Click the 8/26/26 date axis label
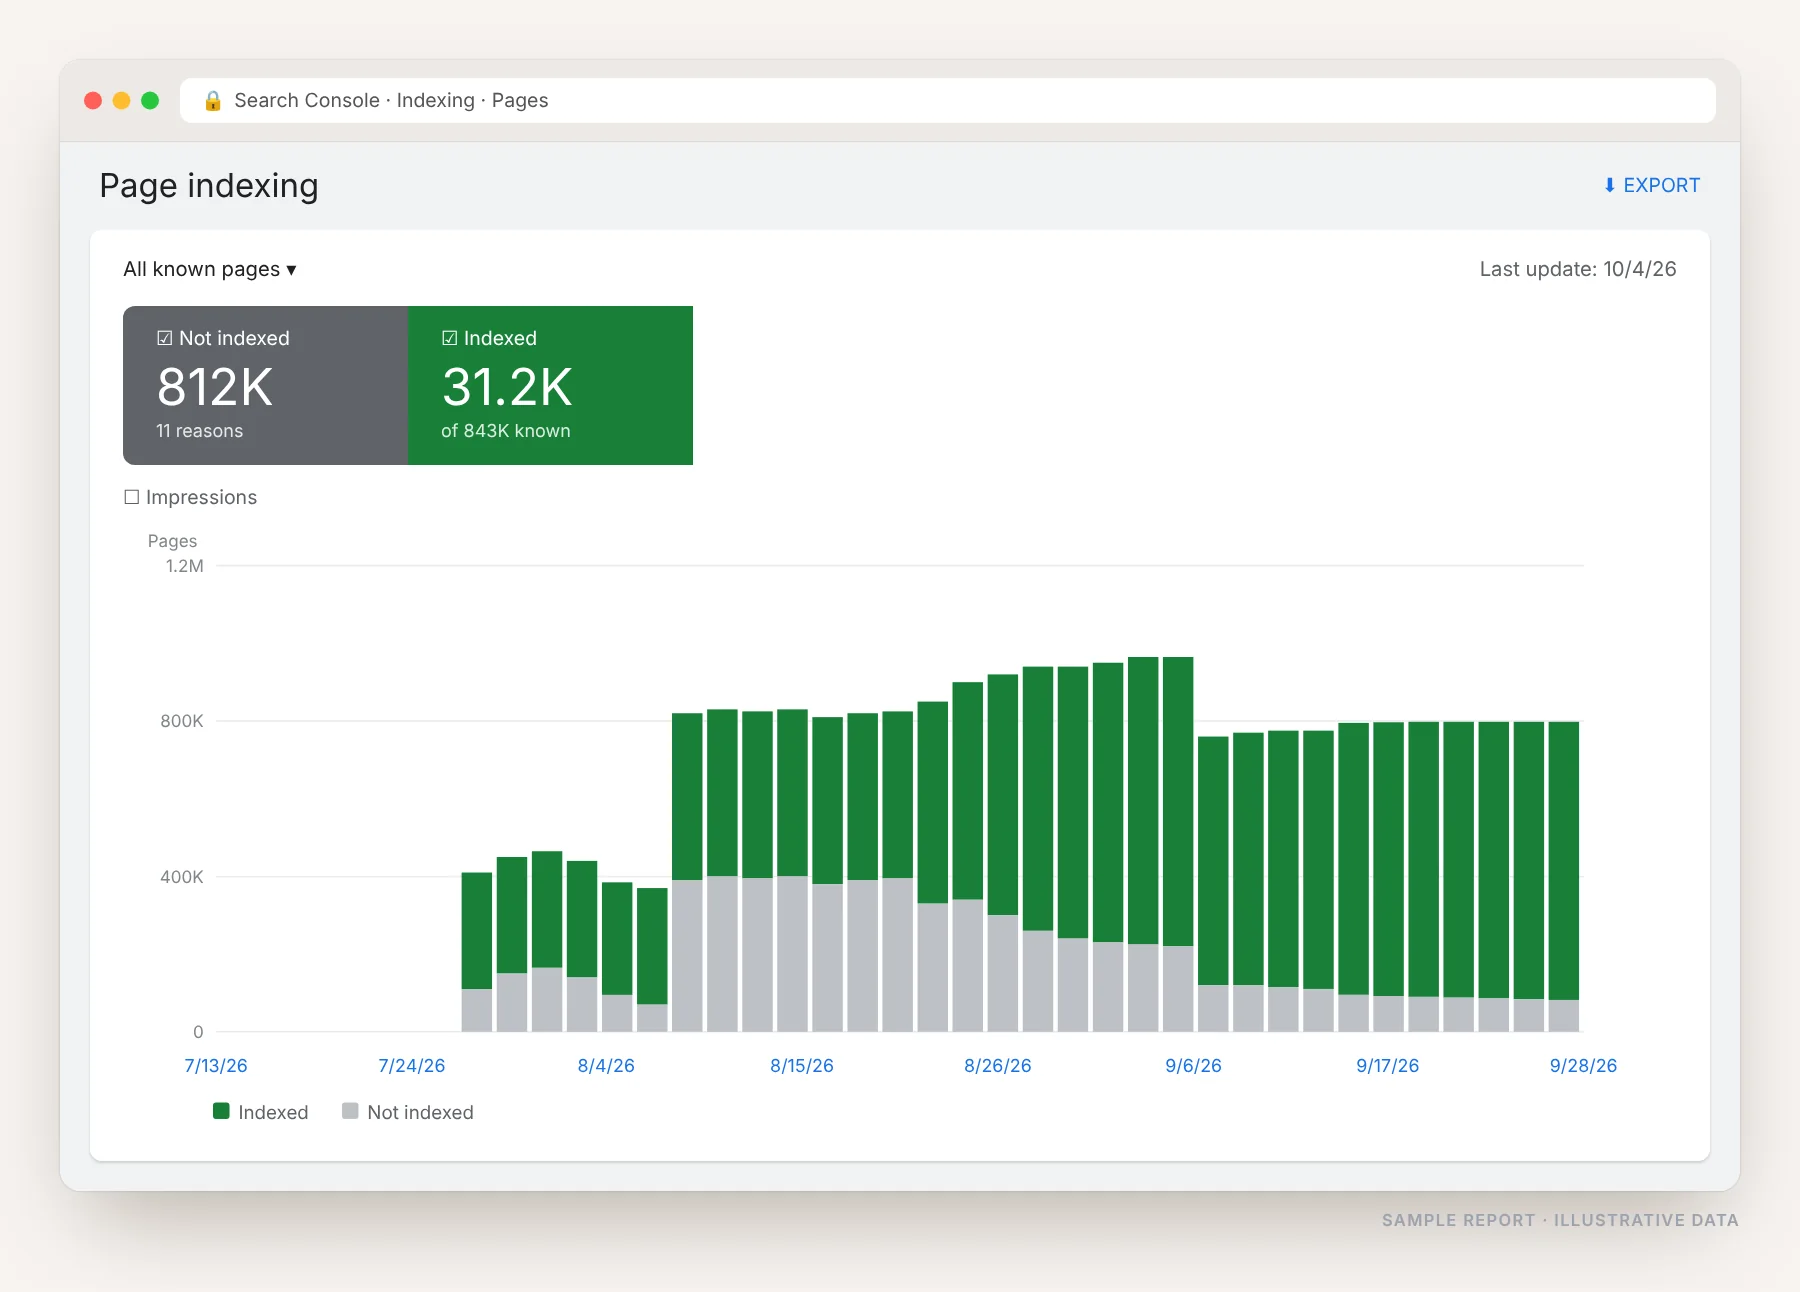 pos(998,1065)
